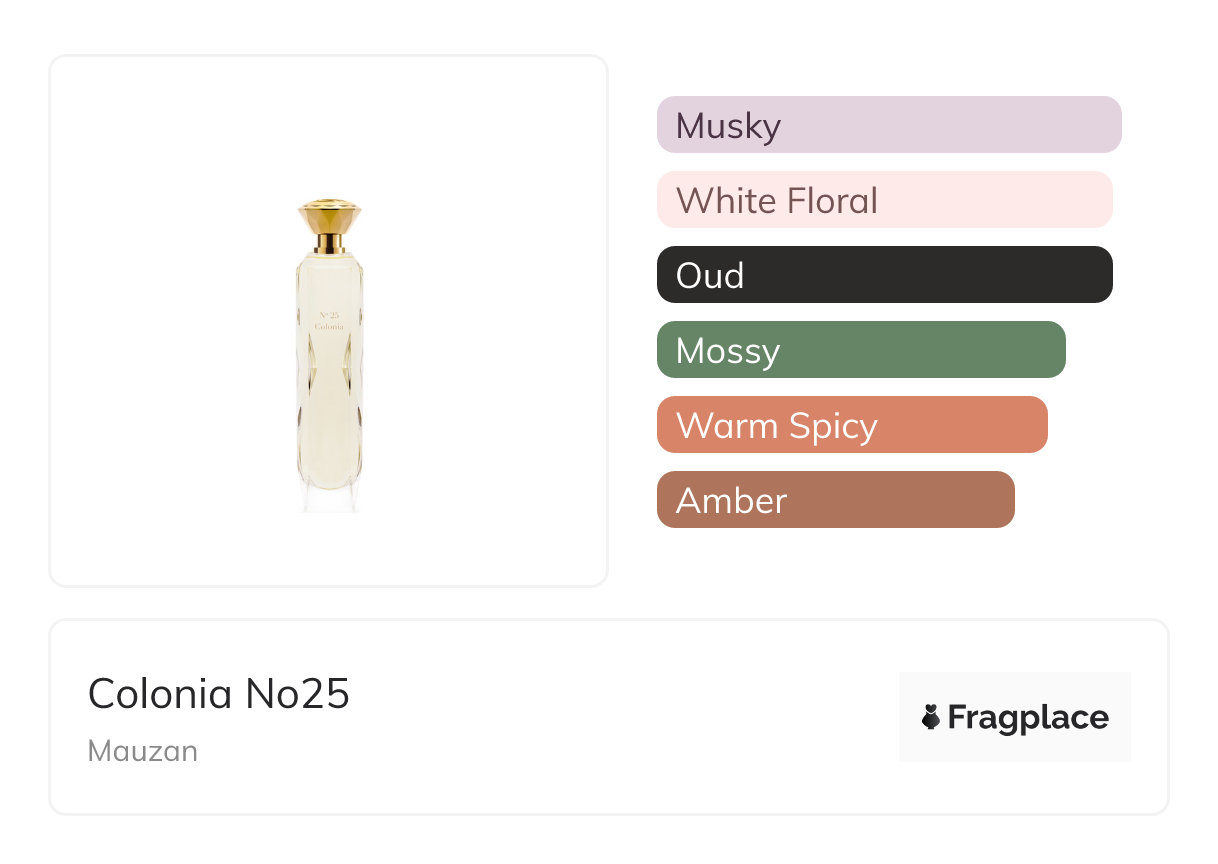Select the White Floral accord bar
Image resolution: width=1218 pixels, height=864 pixels.
884,200
